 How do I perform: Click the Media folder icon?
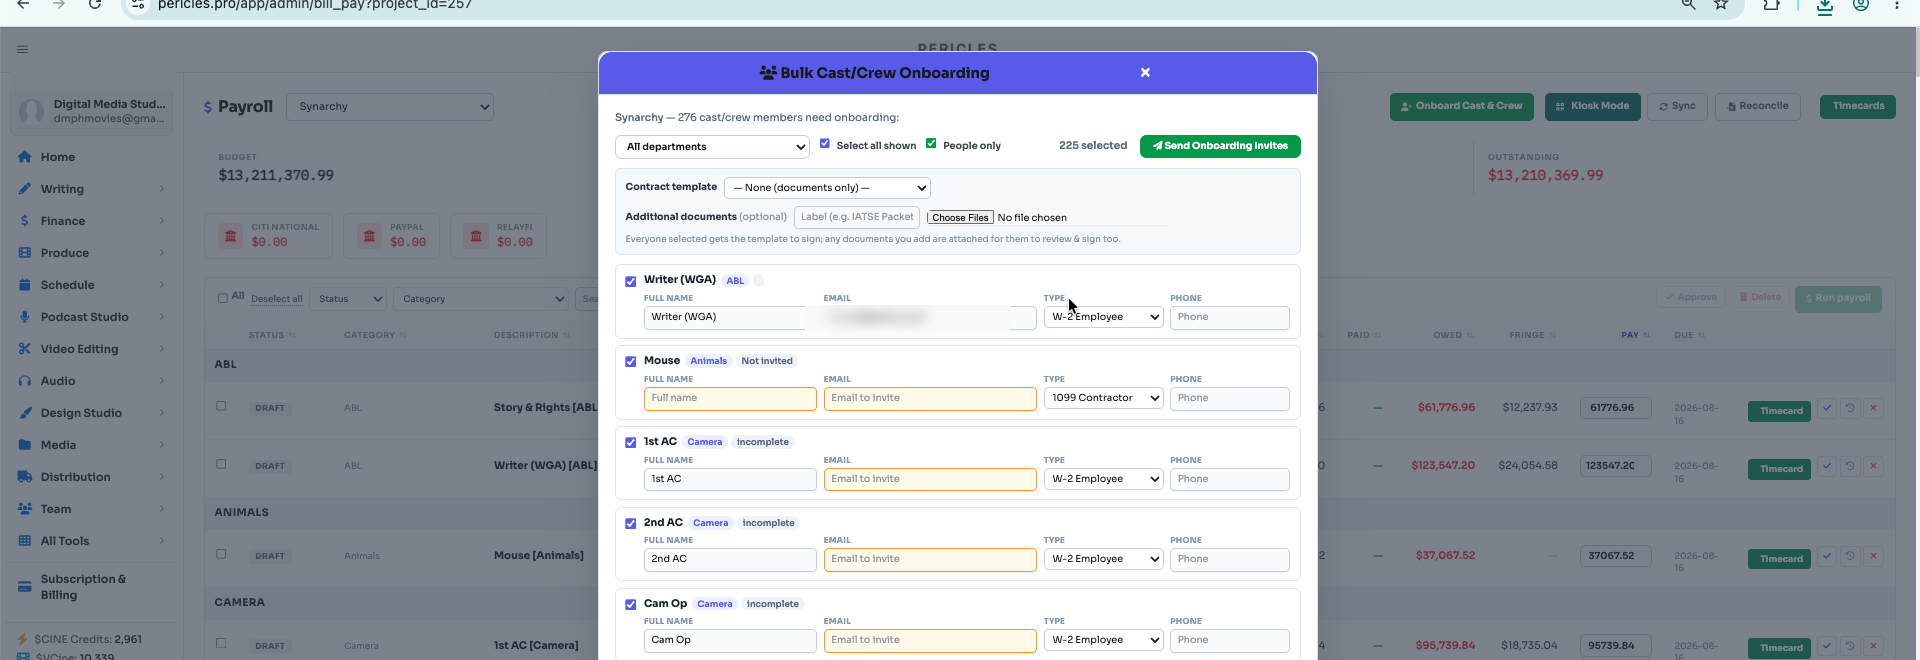tap(24, 445)
